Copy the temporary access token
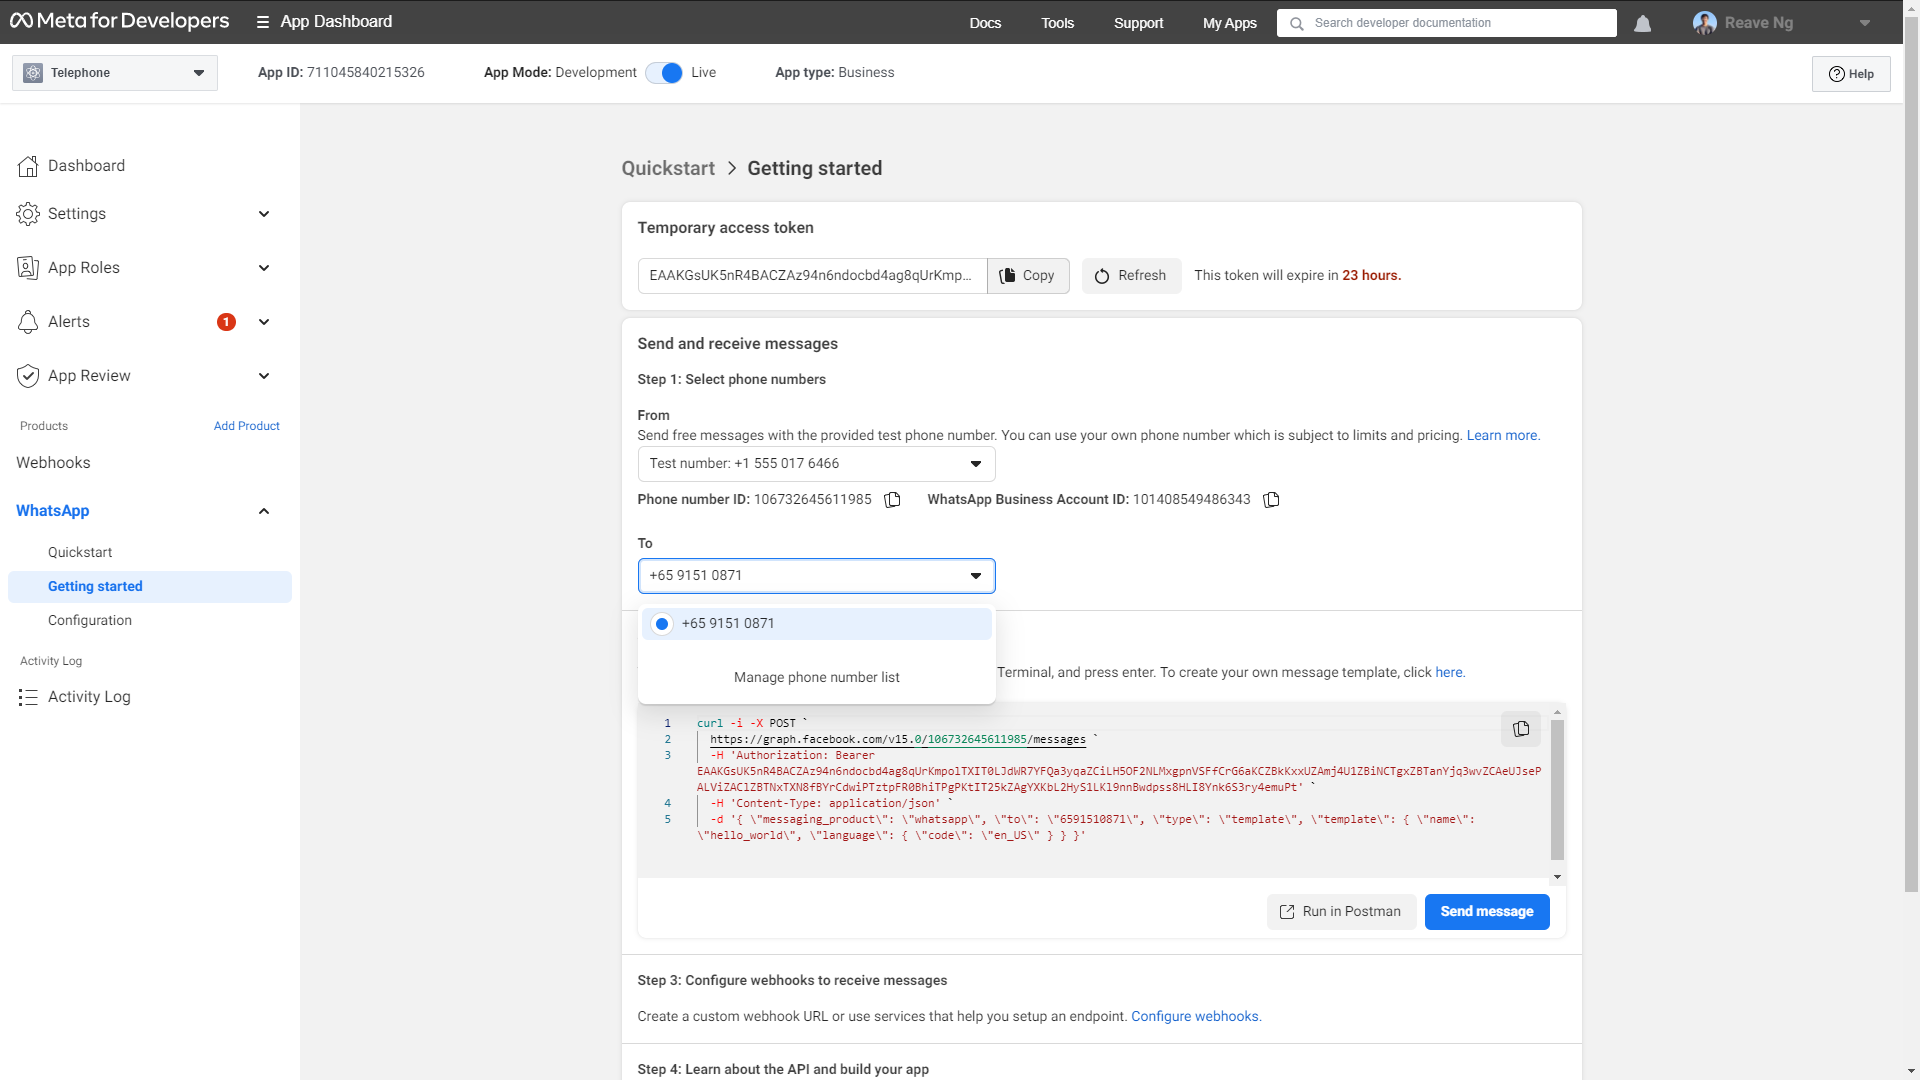The height and width of the screenshot is (1080, 1920). click(1028, 276)
